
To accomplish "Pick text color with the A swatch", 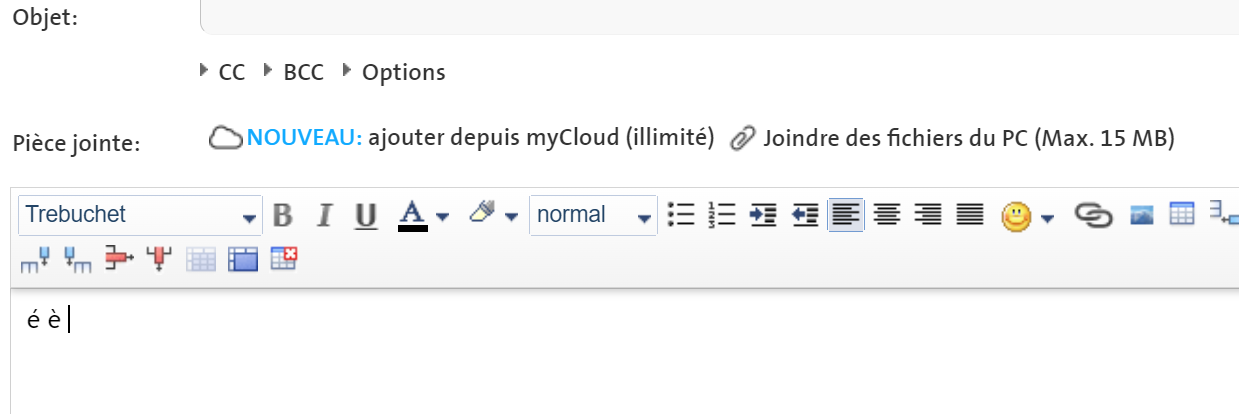I will 413,215.
